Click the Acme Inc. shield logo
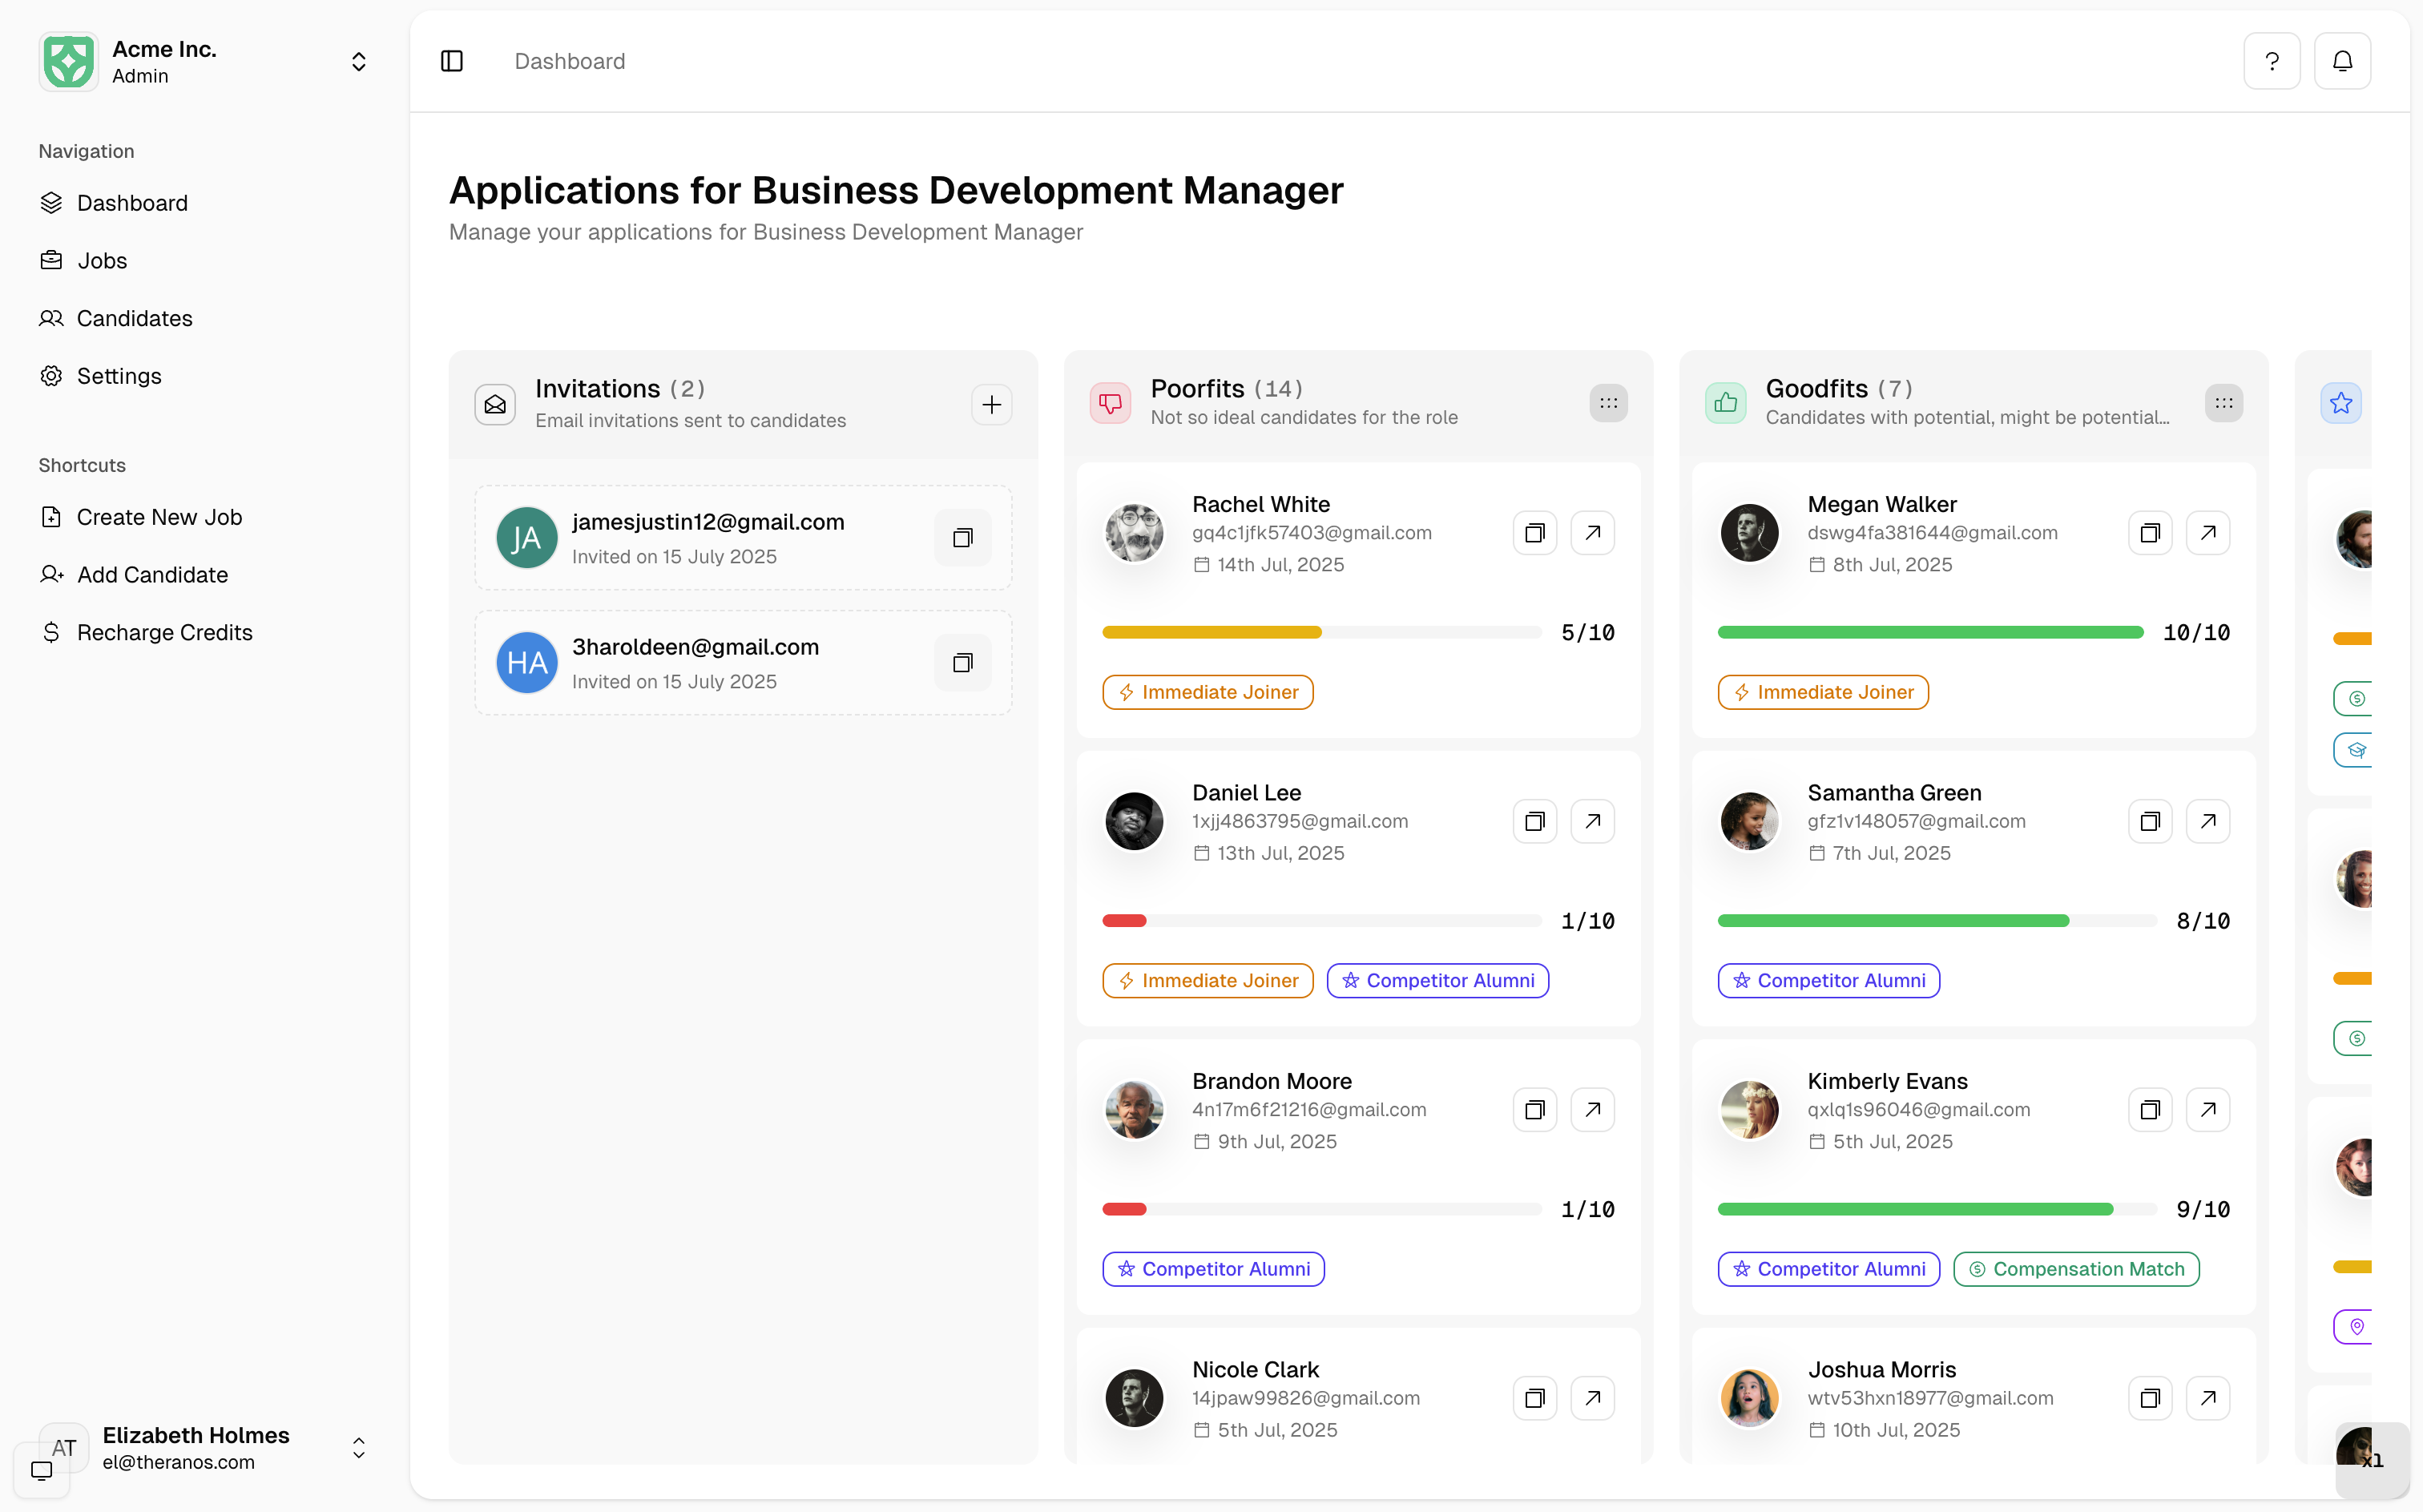 pyautogui.click(x=68, y=61)
